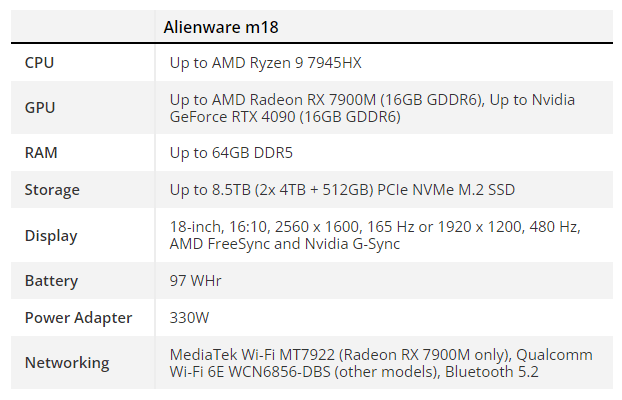Click the 330W value
This screenshot has width=622, height=400.
click(190, 318)
